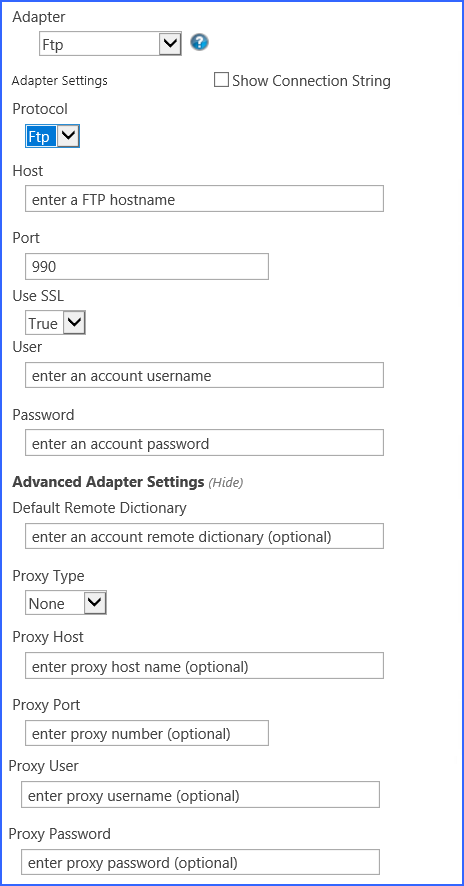Focus the Proxy Password input field
The width and height of the screenshot is (464, 886).
click(x=200, y=862)
